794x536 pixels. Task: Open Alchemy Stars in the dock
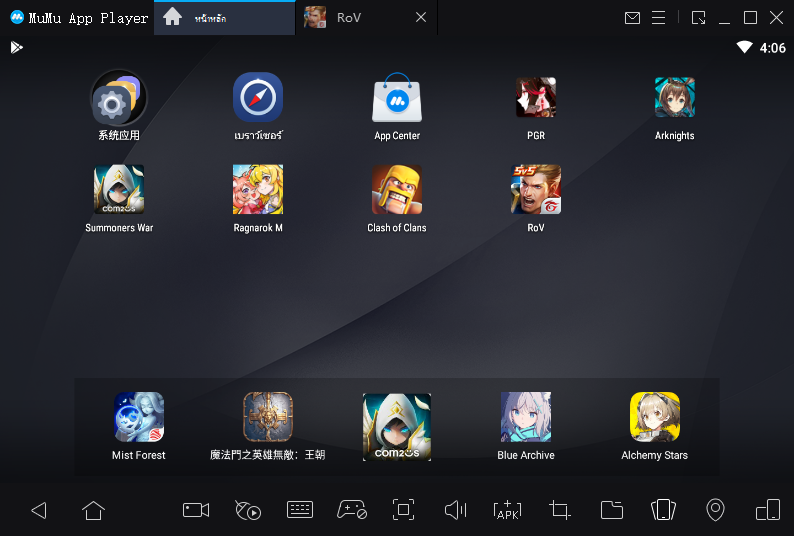pos(654,417)
